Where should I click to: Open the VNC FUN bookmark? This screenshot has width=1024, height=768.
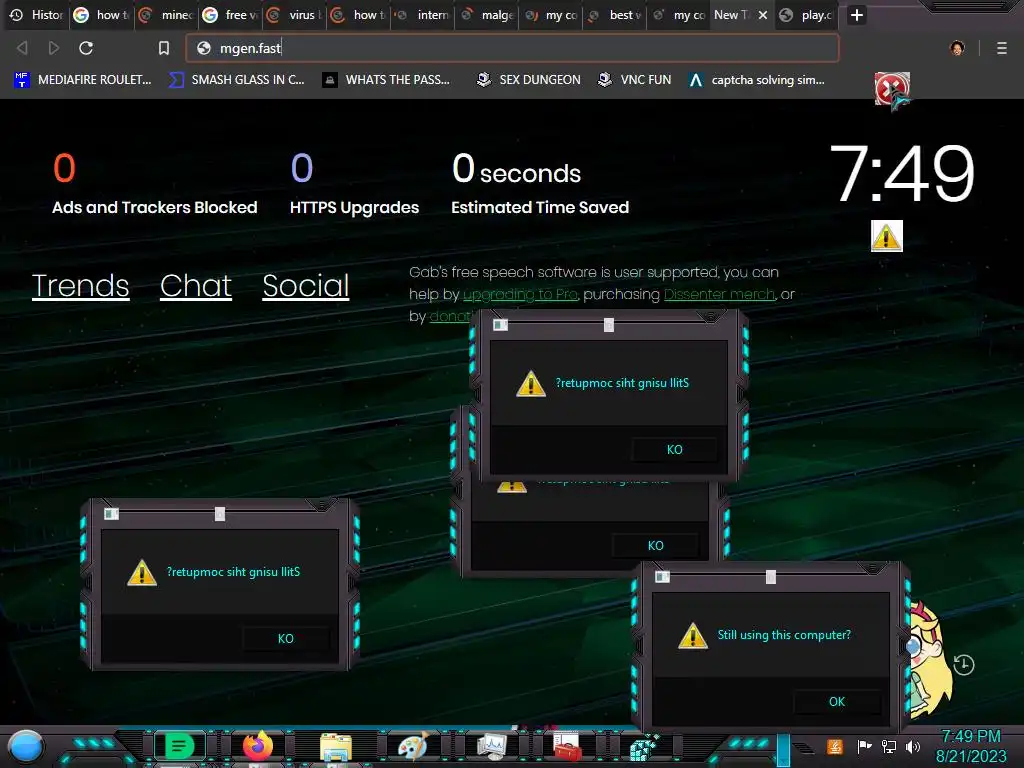pyautogui.click(x=635, y=80)
